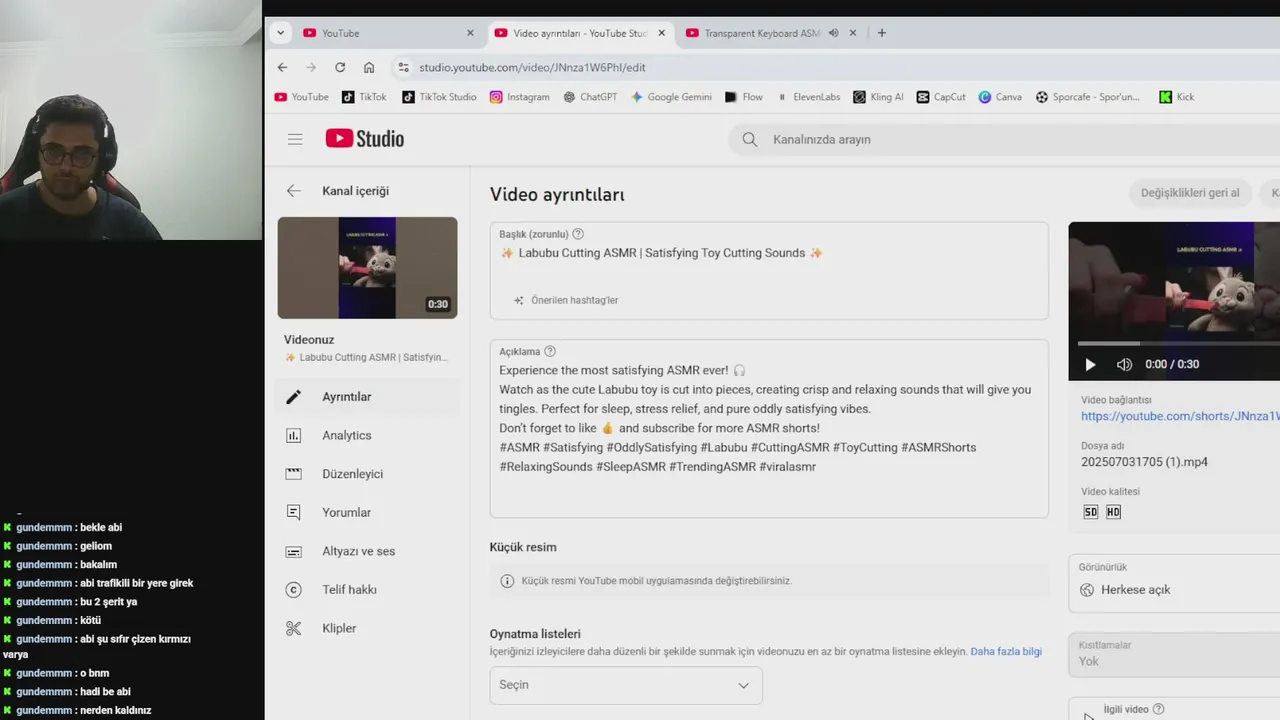Screen dimensions: 1280x720
Task: Click help icon beside İlgili video
Action: [x=1158, y=709]
